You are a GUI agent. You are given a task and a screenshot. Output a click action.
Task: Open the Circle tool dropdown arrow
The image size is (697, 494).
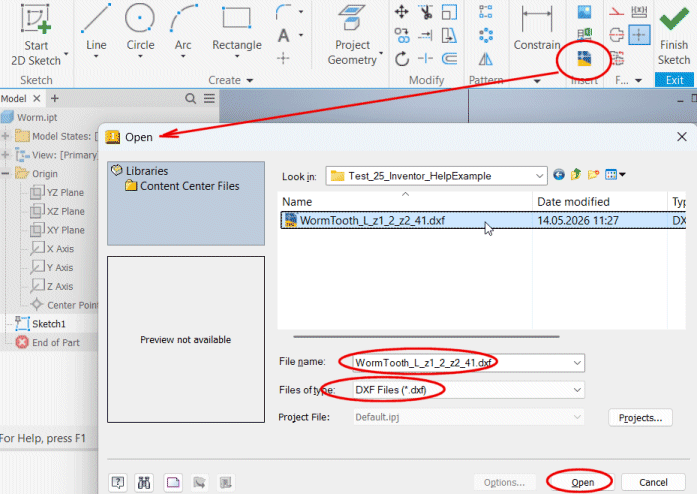[x=140, y=56]
